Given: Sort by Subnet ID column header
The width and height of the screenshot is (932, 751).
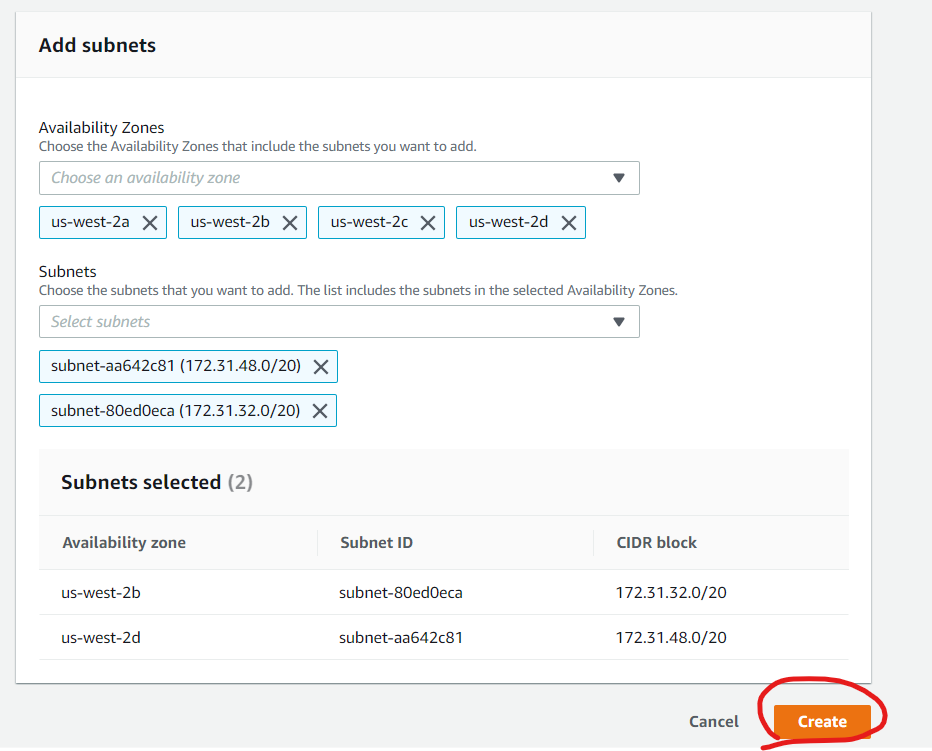Looking at the screenshot, I should 376,542.
